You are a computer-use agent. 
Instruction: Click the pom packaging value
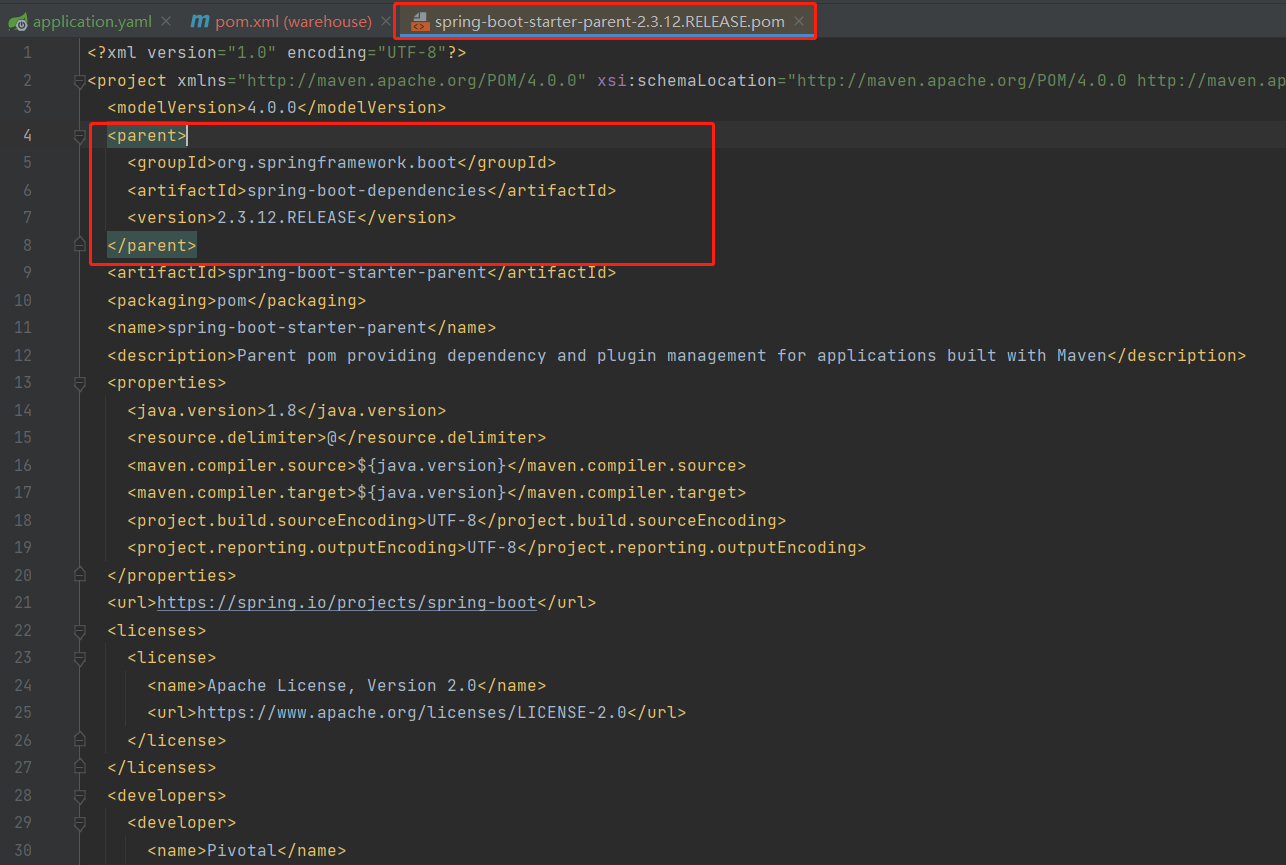[x=232, y=300]
